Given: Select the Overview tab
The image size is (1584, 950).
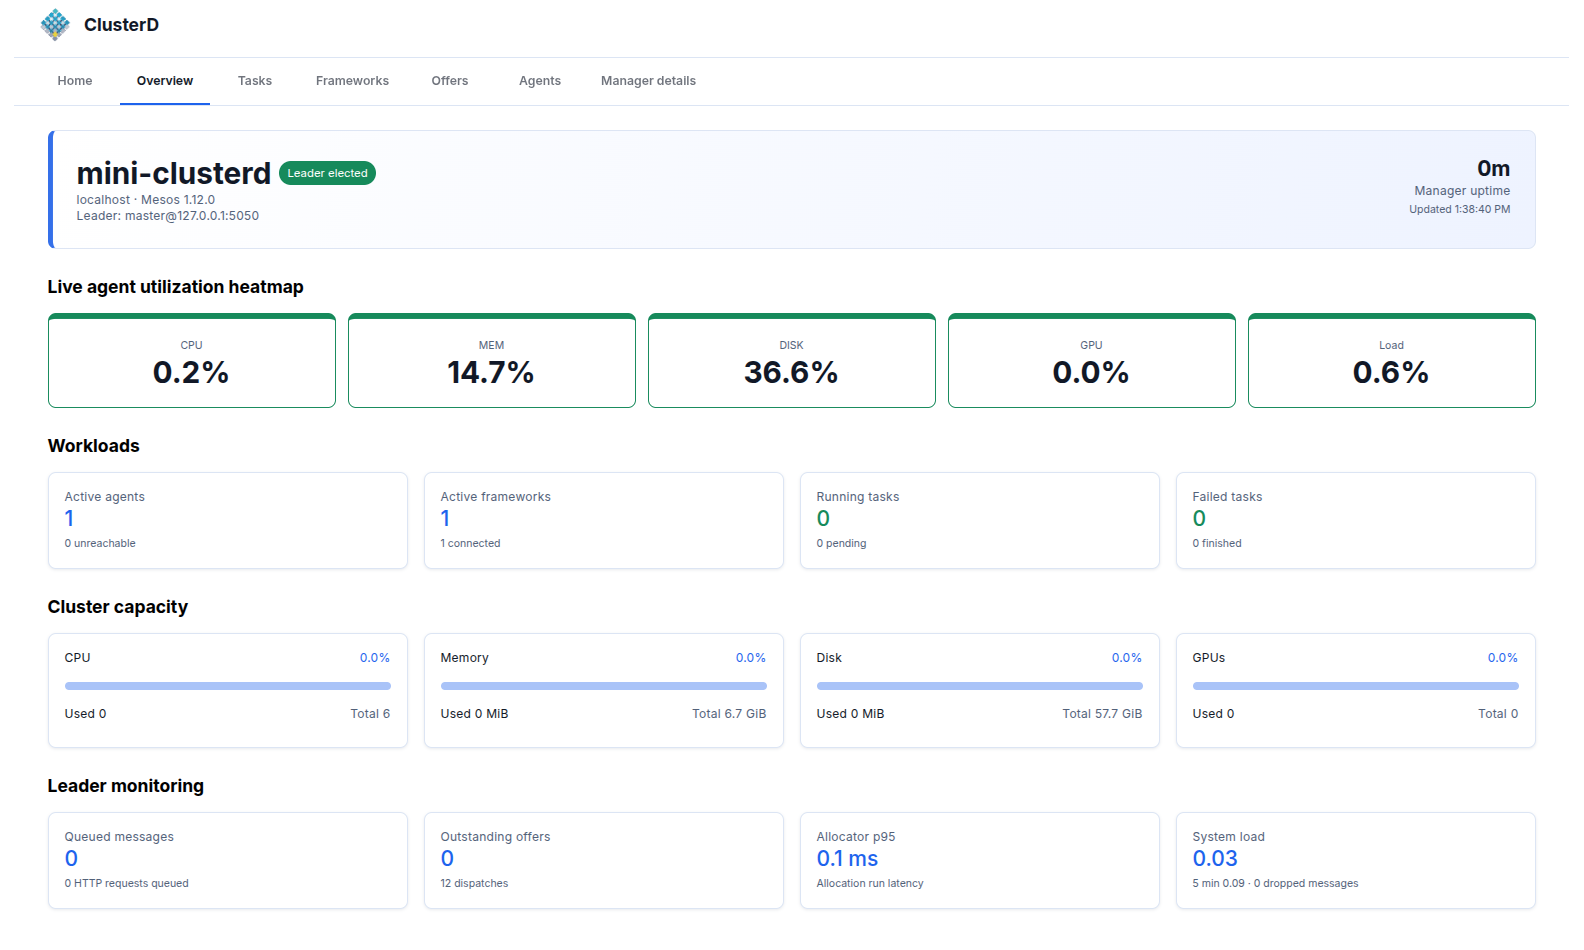Looking at the screenshot, I should (165, 81).
